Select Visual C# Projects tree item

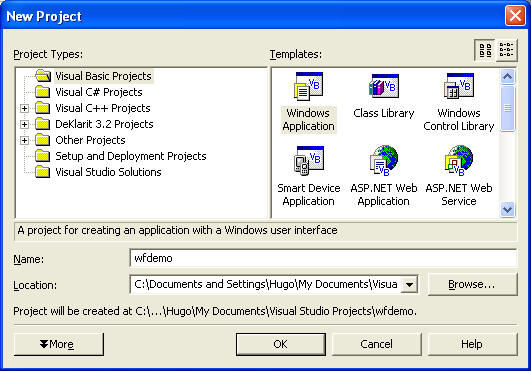[x=99, y=92]
